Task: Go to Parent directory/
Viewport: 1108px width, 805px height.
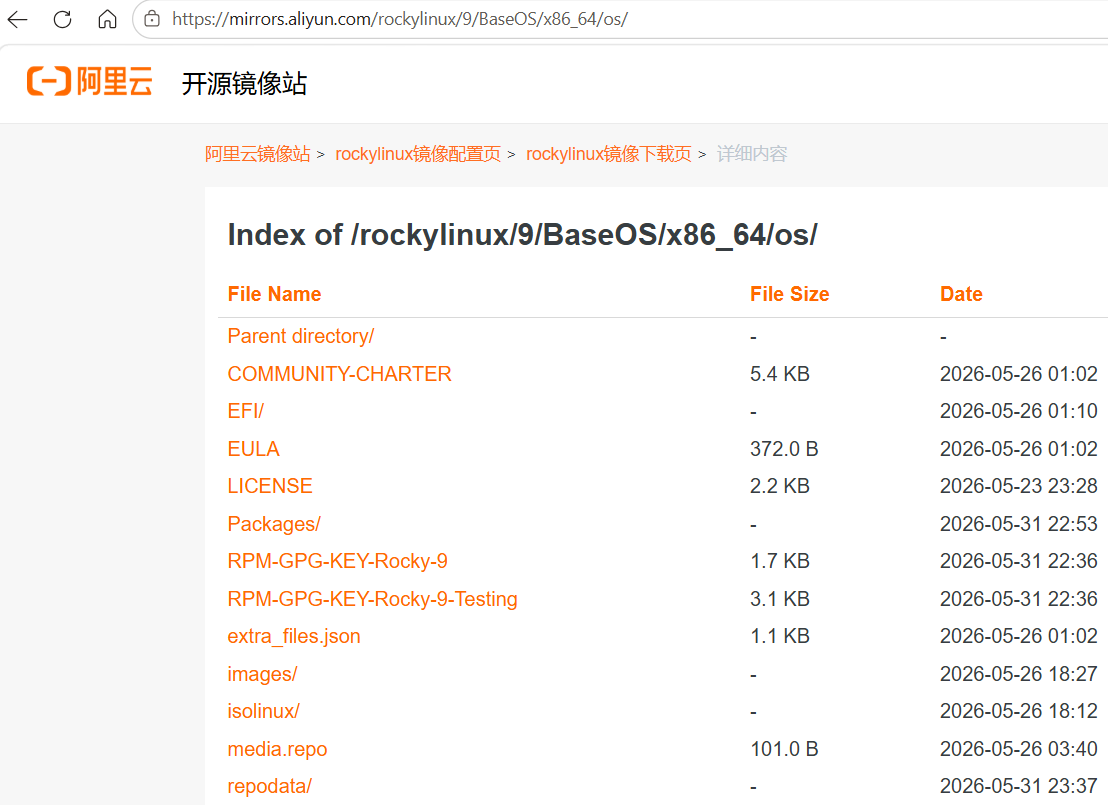Action: 300,336
